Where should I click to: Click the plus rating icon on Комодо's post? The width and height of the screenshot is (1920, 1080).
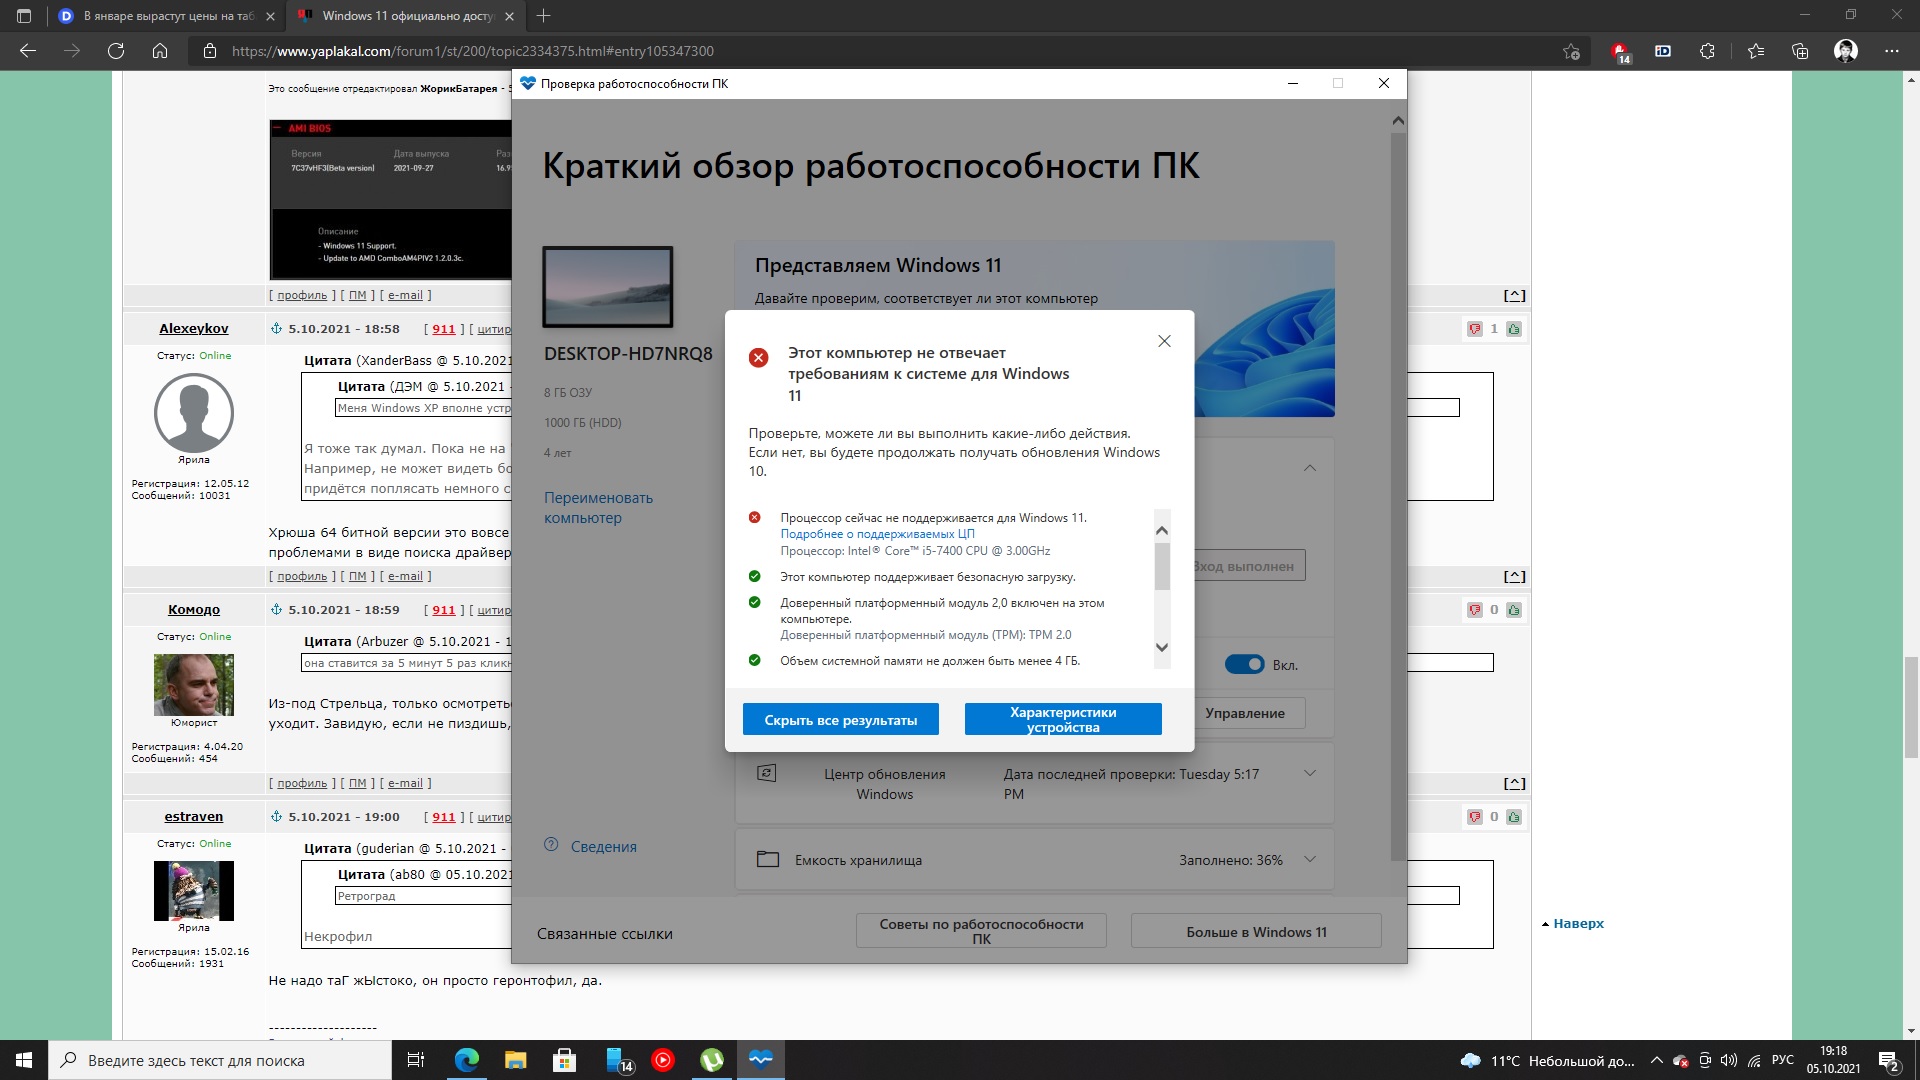1514,610
